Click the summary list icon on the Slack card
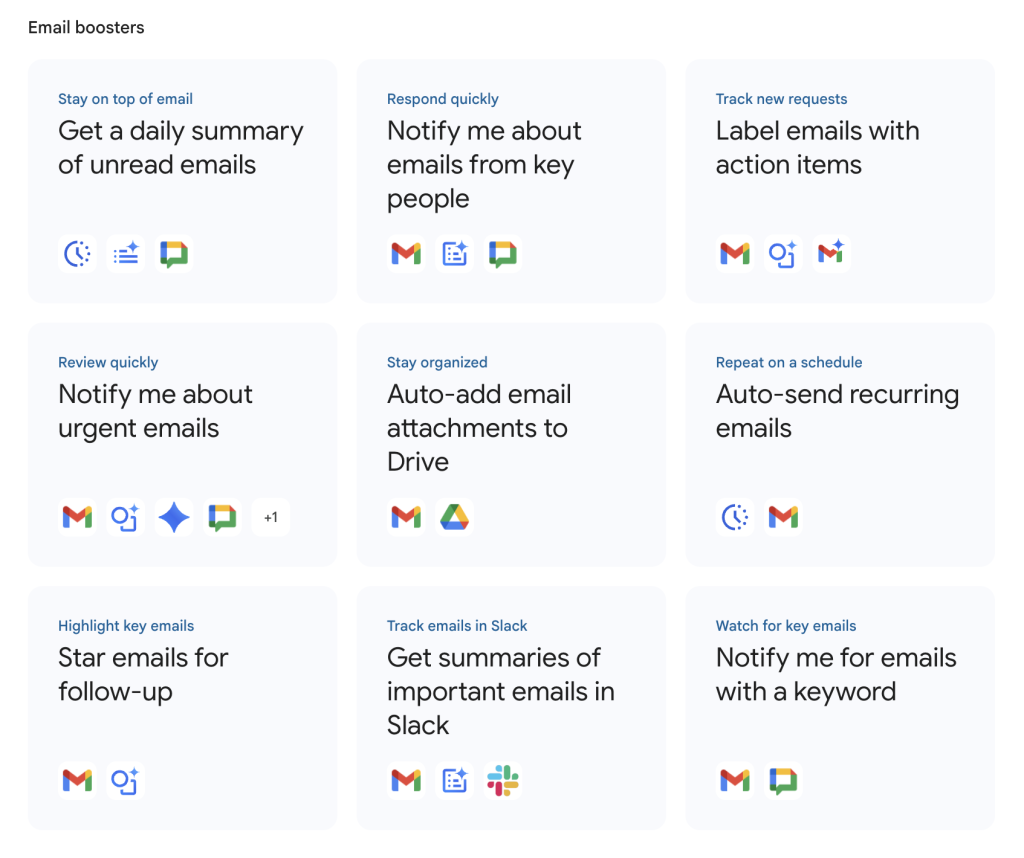The height and width of the screenshot is (858, 1024). tap(454, 780)
